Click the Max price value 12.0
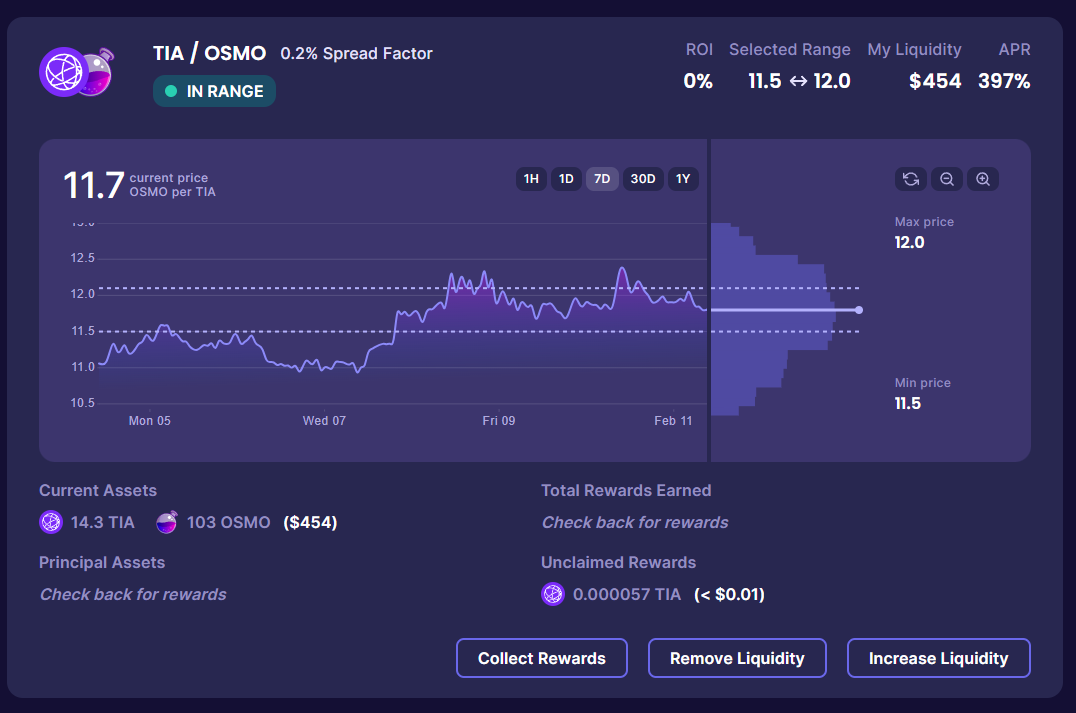 (909, 242)
